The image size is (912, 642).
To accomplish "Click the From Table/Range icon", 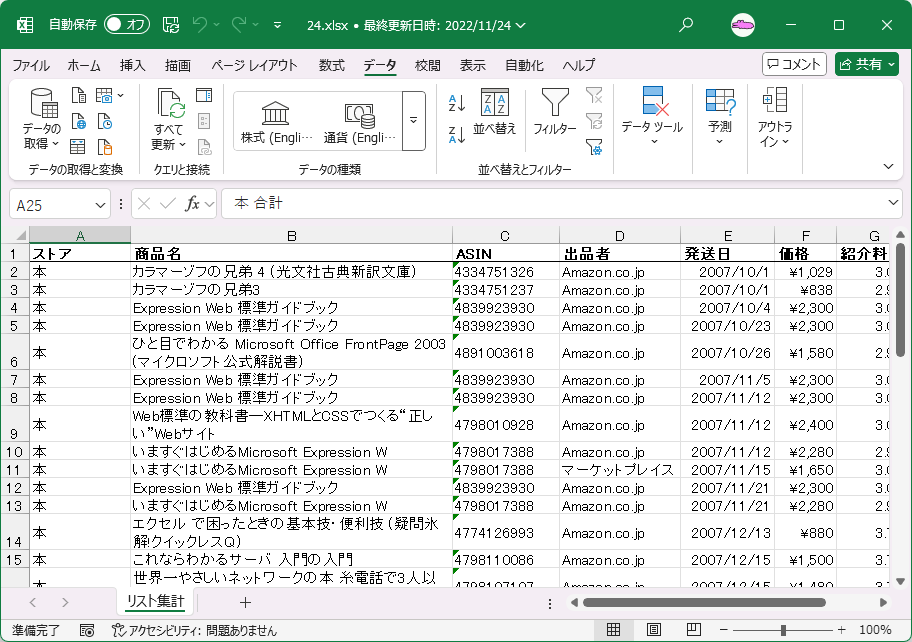I will [77, 147].
